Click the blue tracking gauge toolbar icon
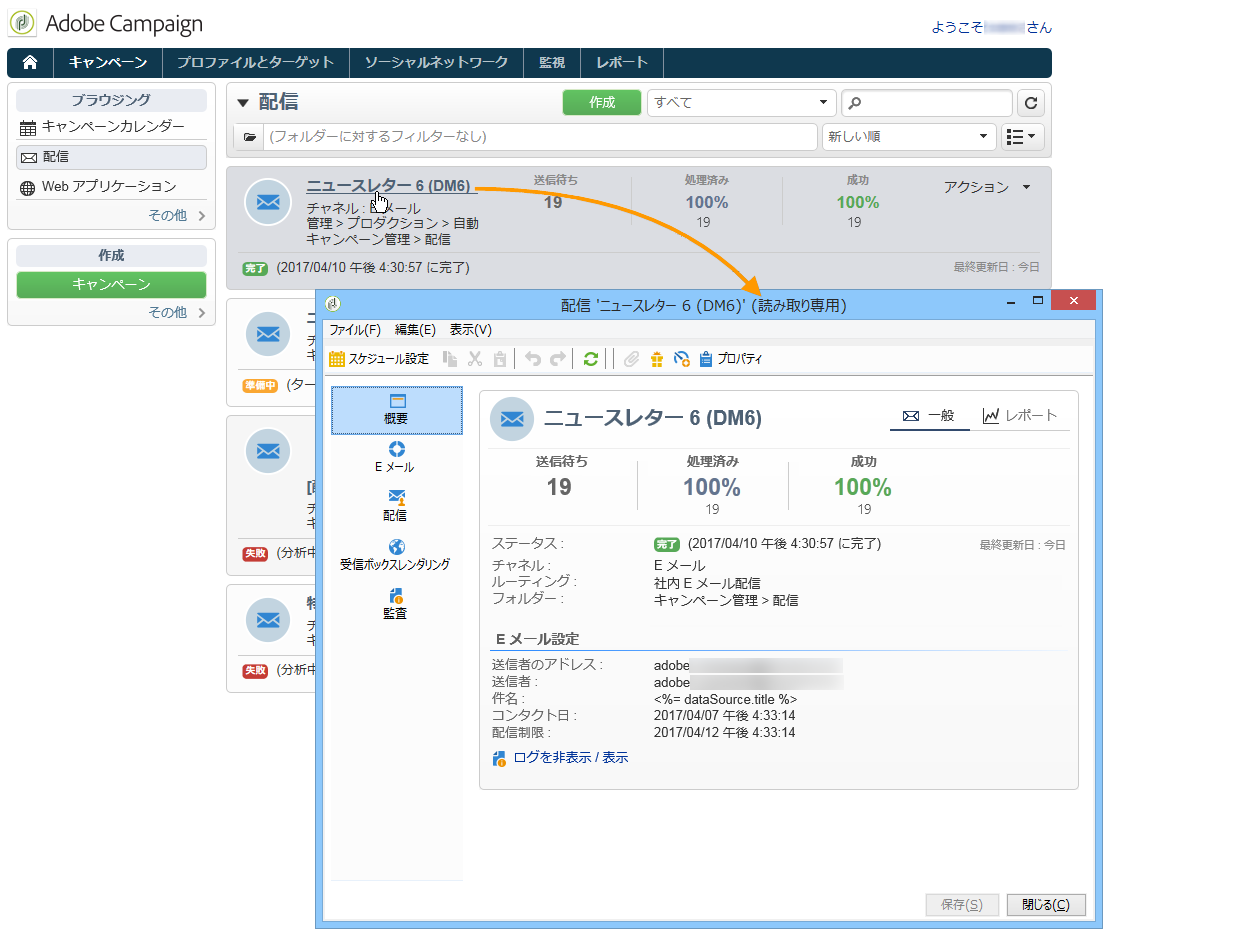 click(x=682, y=359)
